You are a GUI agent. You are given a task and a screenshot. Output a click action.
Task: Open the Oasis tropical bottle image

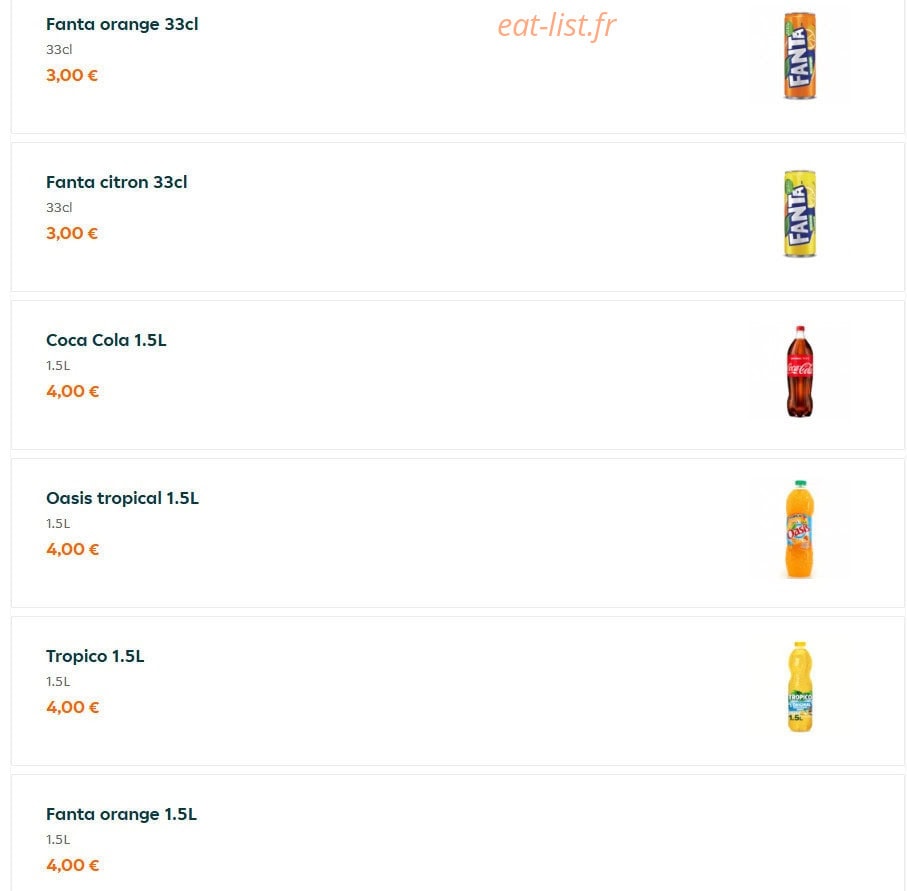coord(799,529)
